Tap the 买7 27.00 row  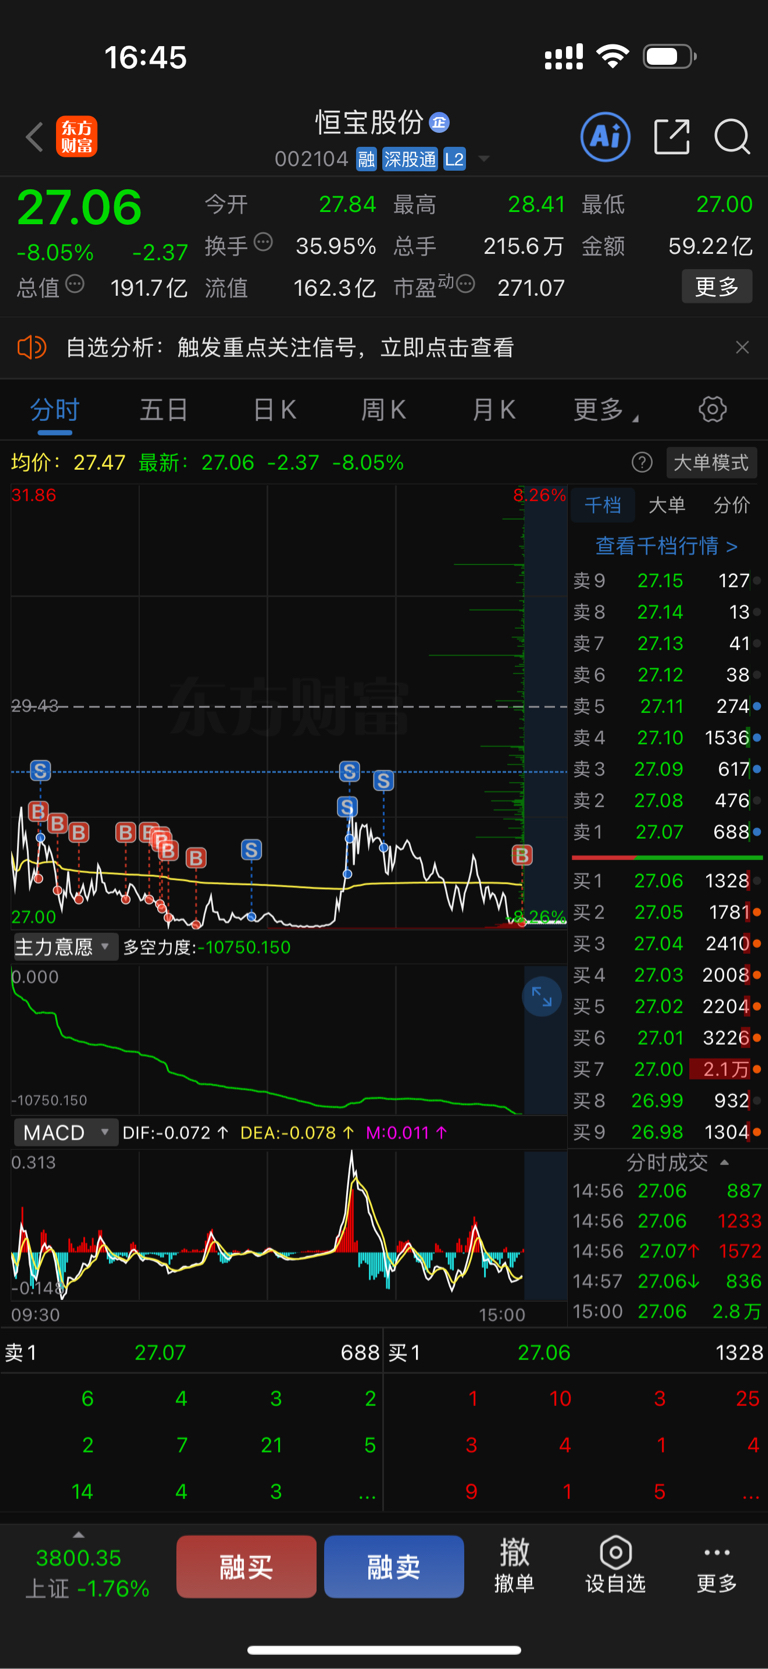(666, 1069)
